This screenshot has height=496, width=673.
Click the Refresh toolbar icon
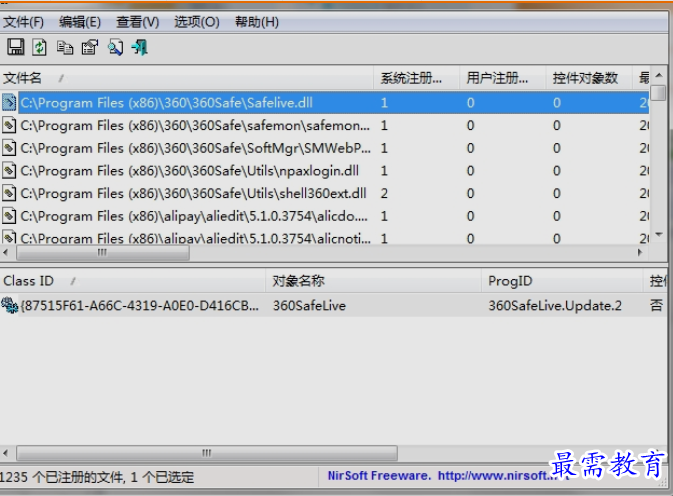coord(39,47)
